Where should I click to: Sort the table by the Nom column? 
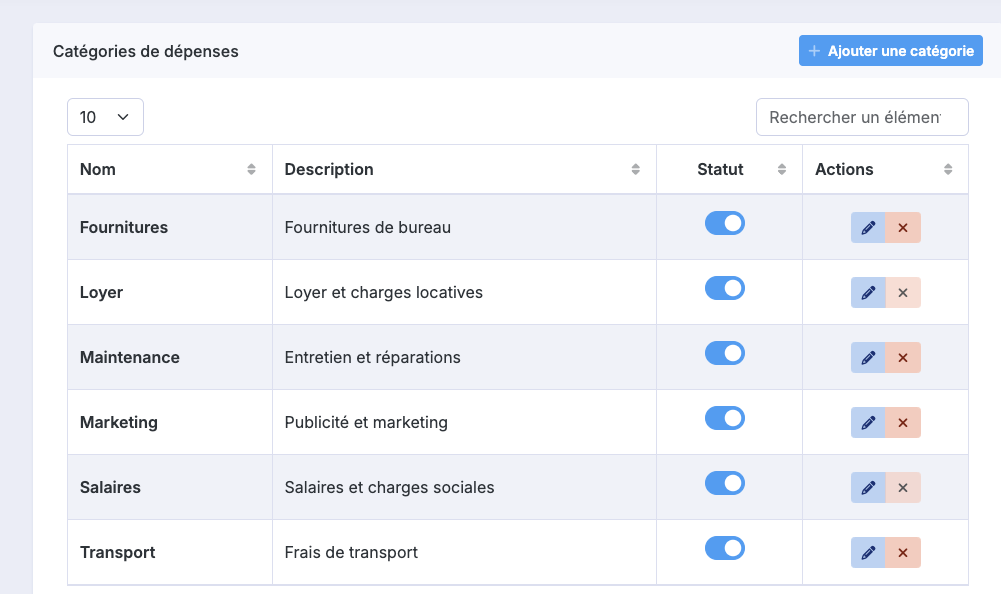[x=170, y=169]
